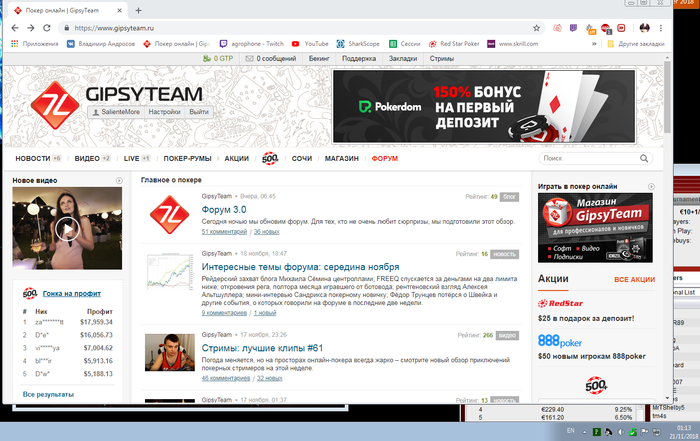Expand Играть в покер онлайн arrow icon
The height and width of the screenshot is (441, 700).
click(x=651, y=187)
